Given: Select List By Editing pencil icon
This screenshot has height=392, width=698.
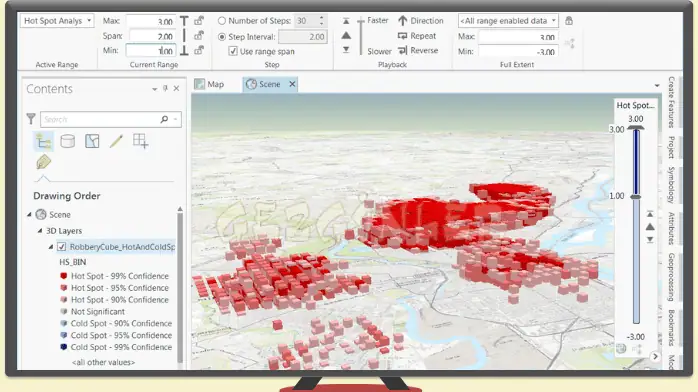Looking at the screenshot, I should (116, 141).
